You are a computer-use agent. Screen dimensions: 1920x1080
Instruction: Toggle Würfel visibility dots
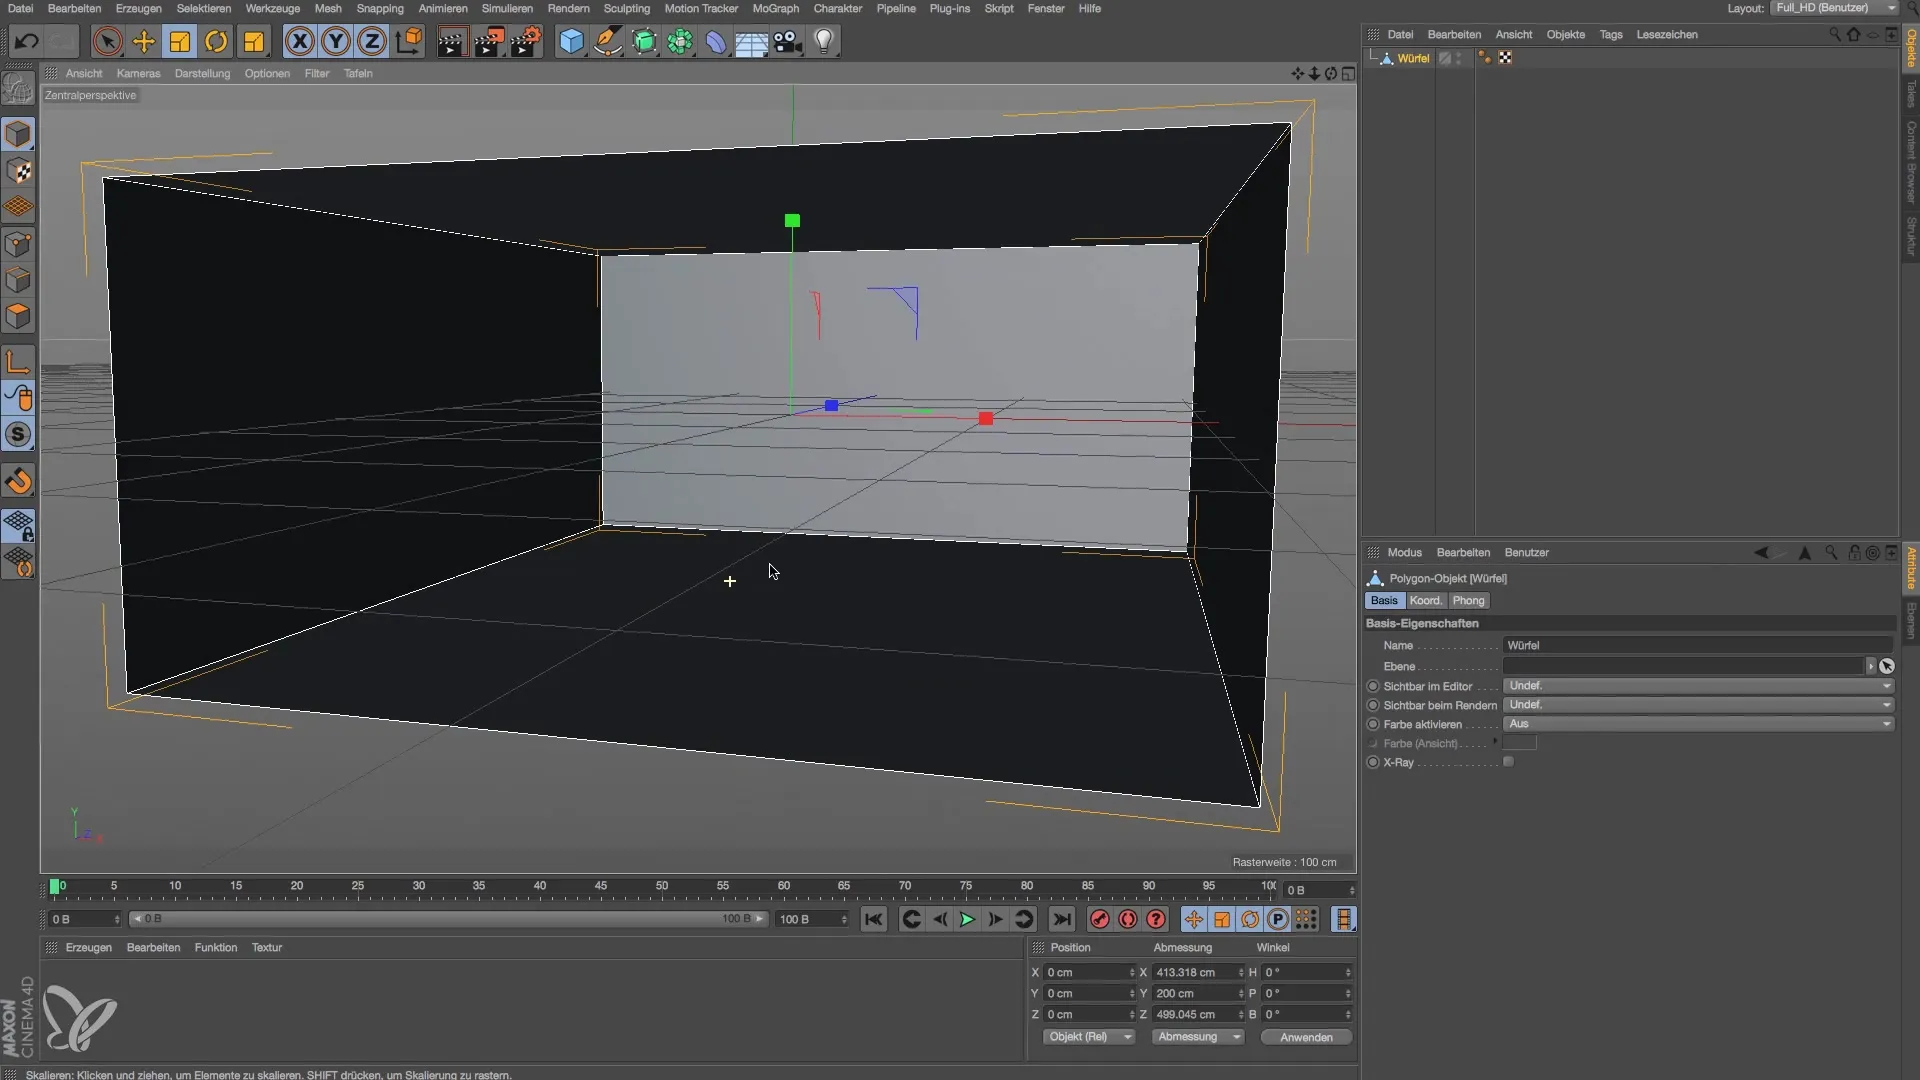coord(1459,58)
